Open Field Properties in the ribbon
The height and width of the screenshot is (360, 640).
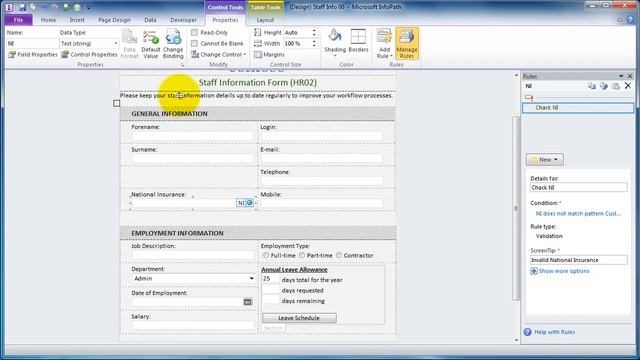[33, 54]
